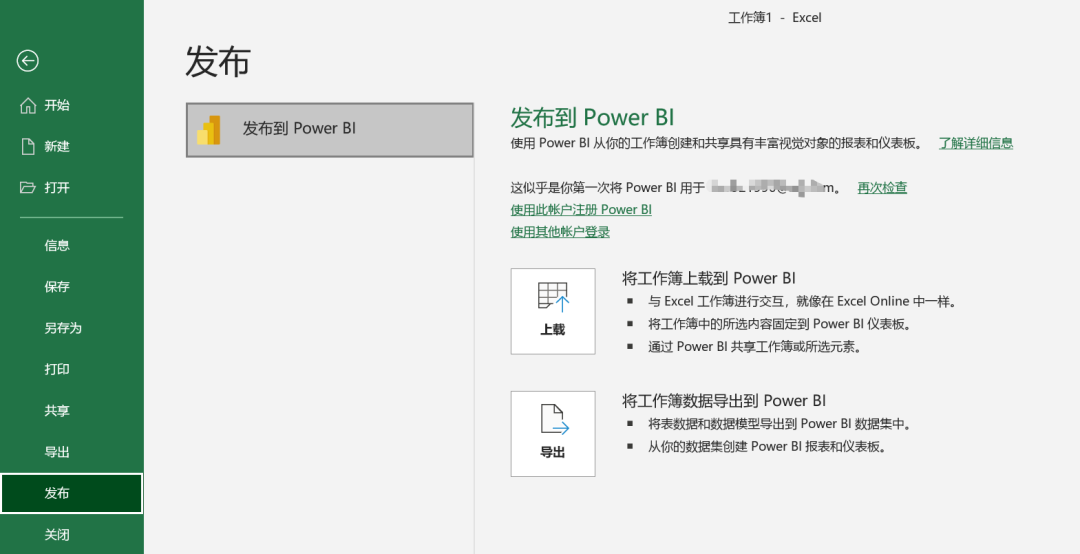
Task: Choose the 新建 label in sidebar
Action: pyautogui.click(x=57, y=146)
